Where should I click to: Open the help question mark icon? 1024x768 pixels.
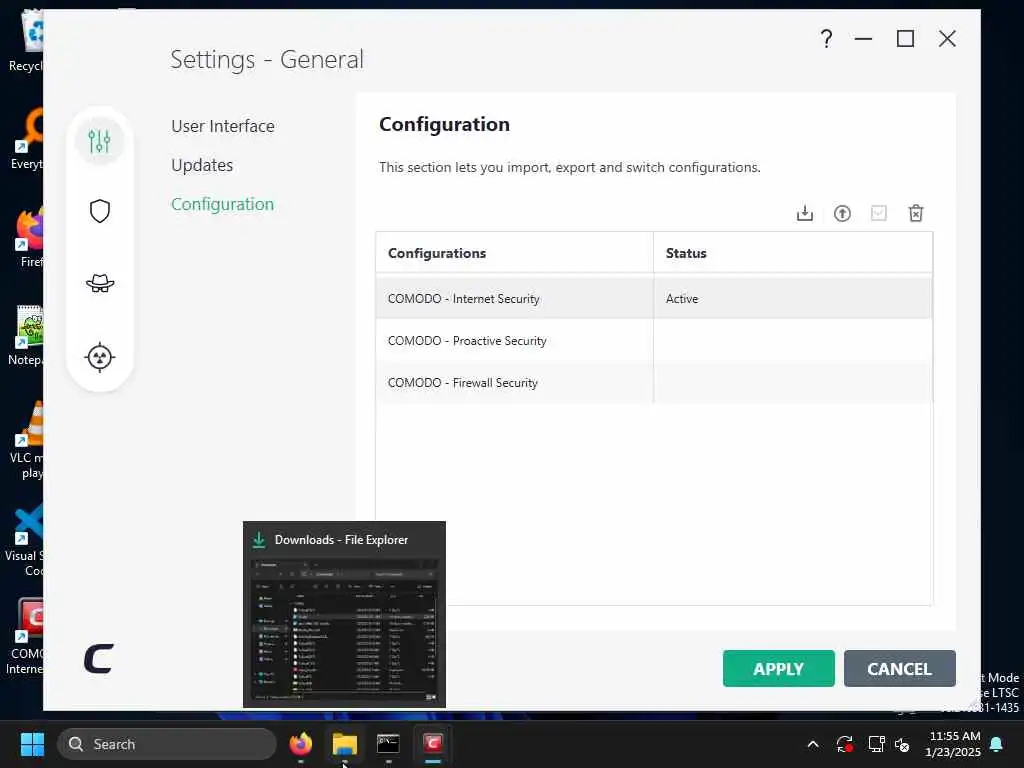826,39
